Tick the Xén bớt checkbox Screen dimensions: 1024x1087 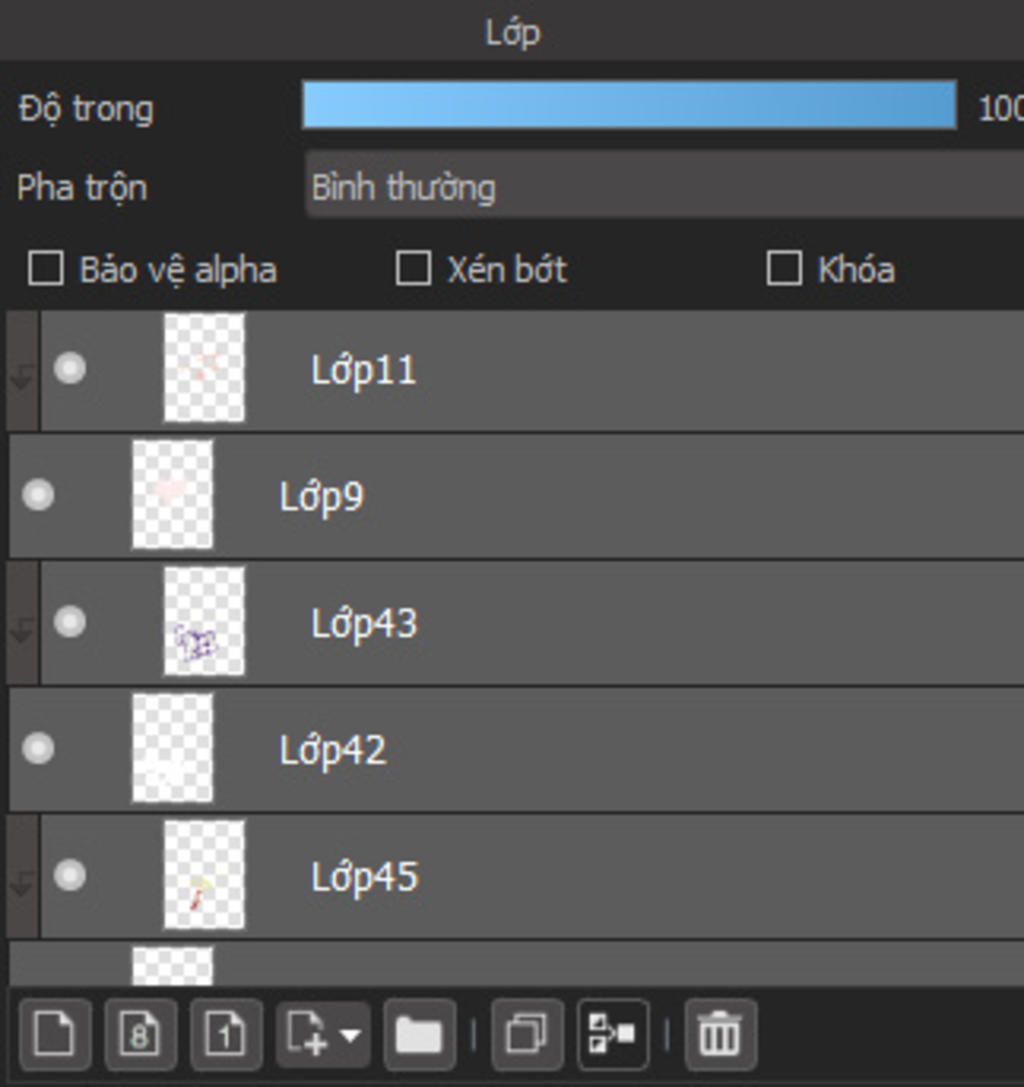tap(414, 269)
